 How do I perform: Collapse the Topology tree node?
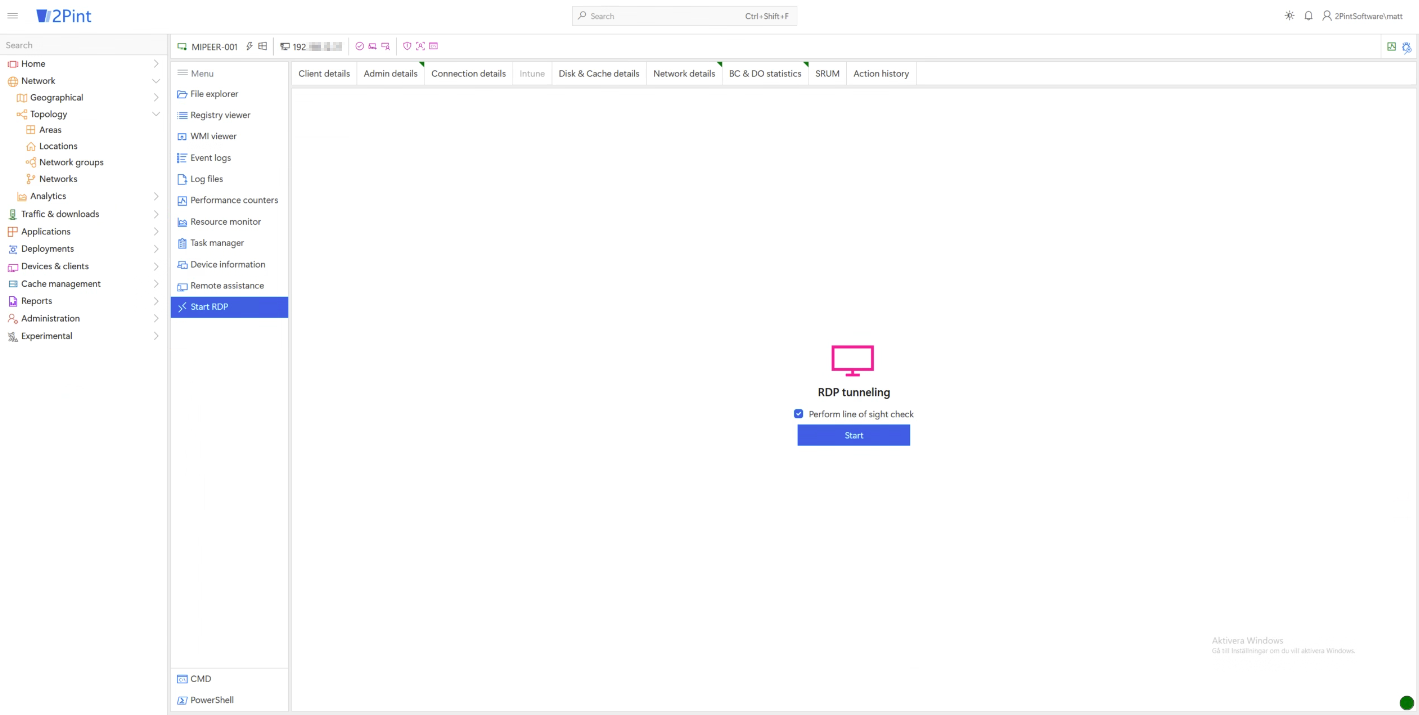(x=156, y=114)
